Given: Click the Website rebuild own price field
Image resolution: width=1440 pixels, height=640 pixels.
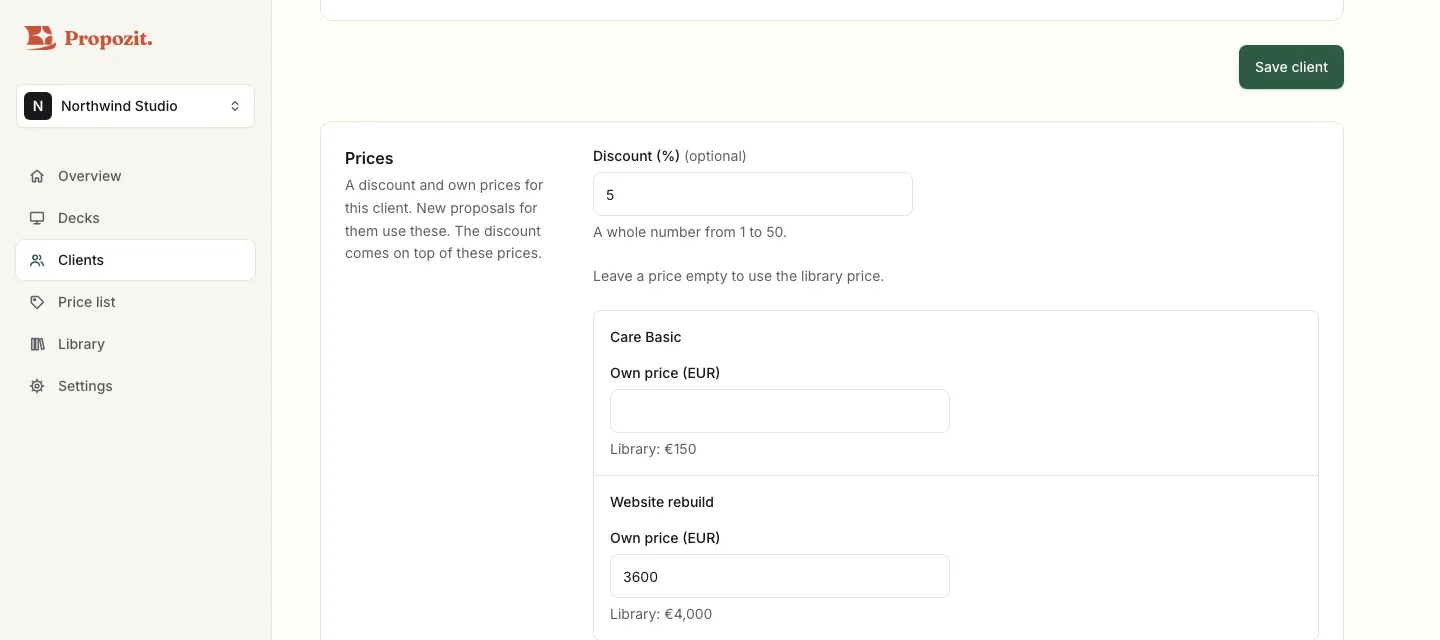Looking at the screenshot, I should [780, 576].
